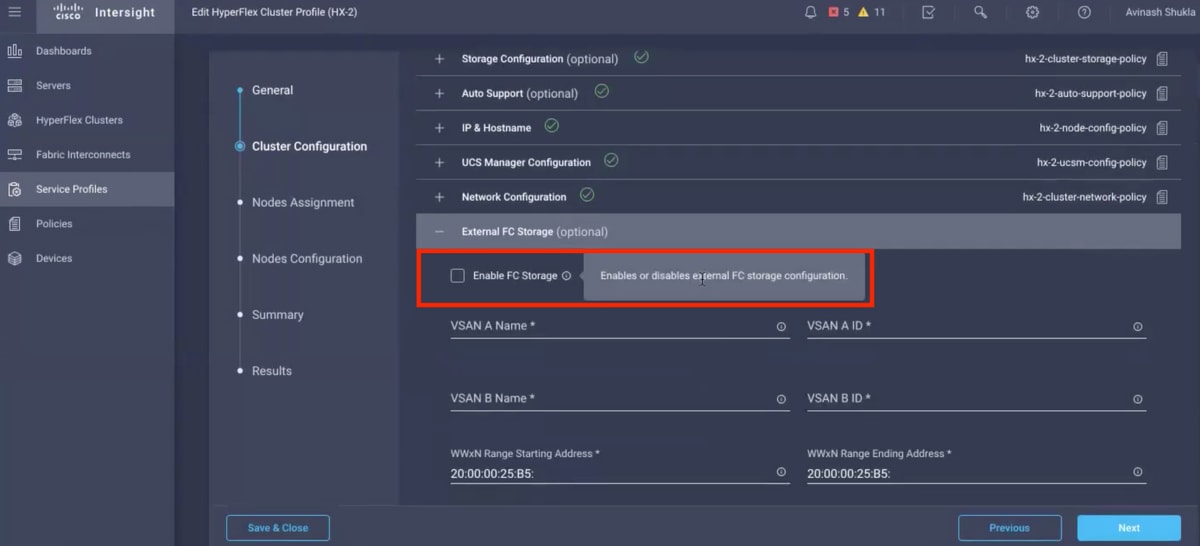Go to the General wizard step
This screenshot has width=1200, height=546.
coord(272,90)
